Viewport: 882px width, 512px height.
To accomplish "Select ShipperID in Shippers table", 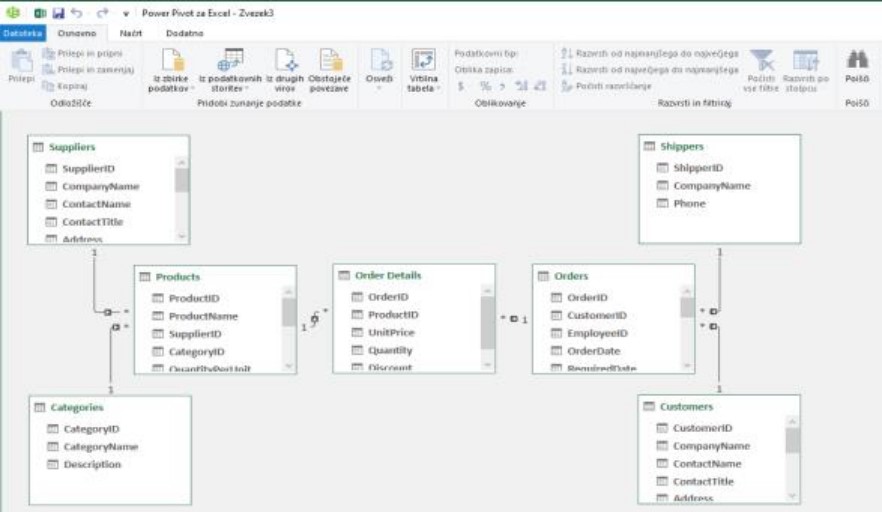I will pyautogui.click(x=698, y=168).
